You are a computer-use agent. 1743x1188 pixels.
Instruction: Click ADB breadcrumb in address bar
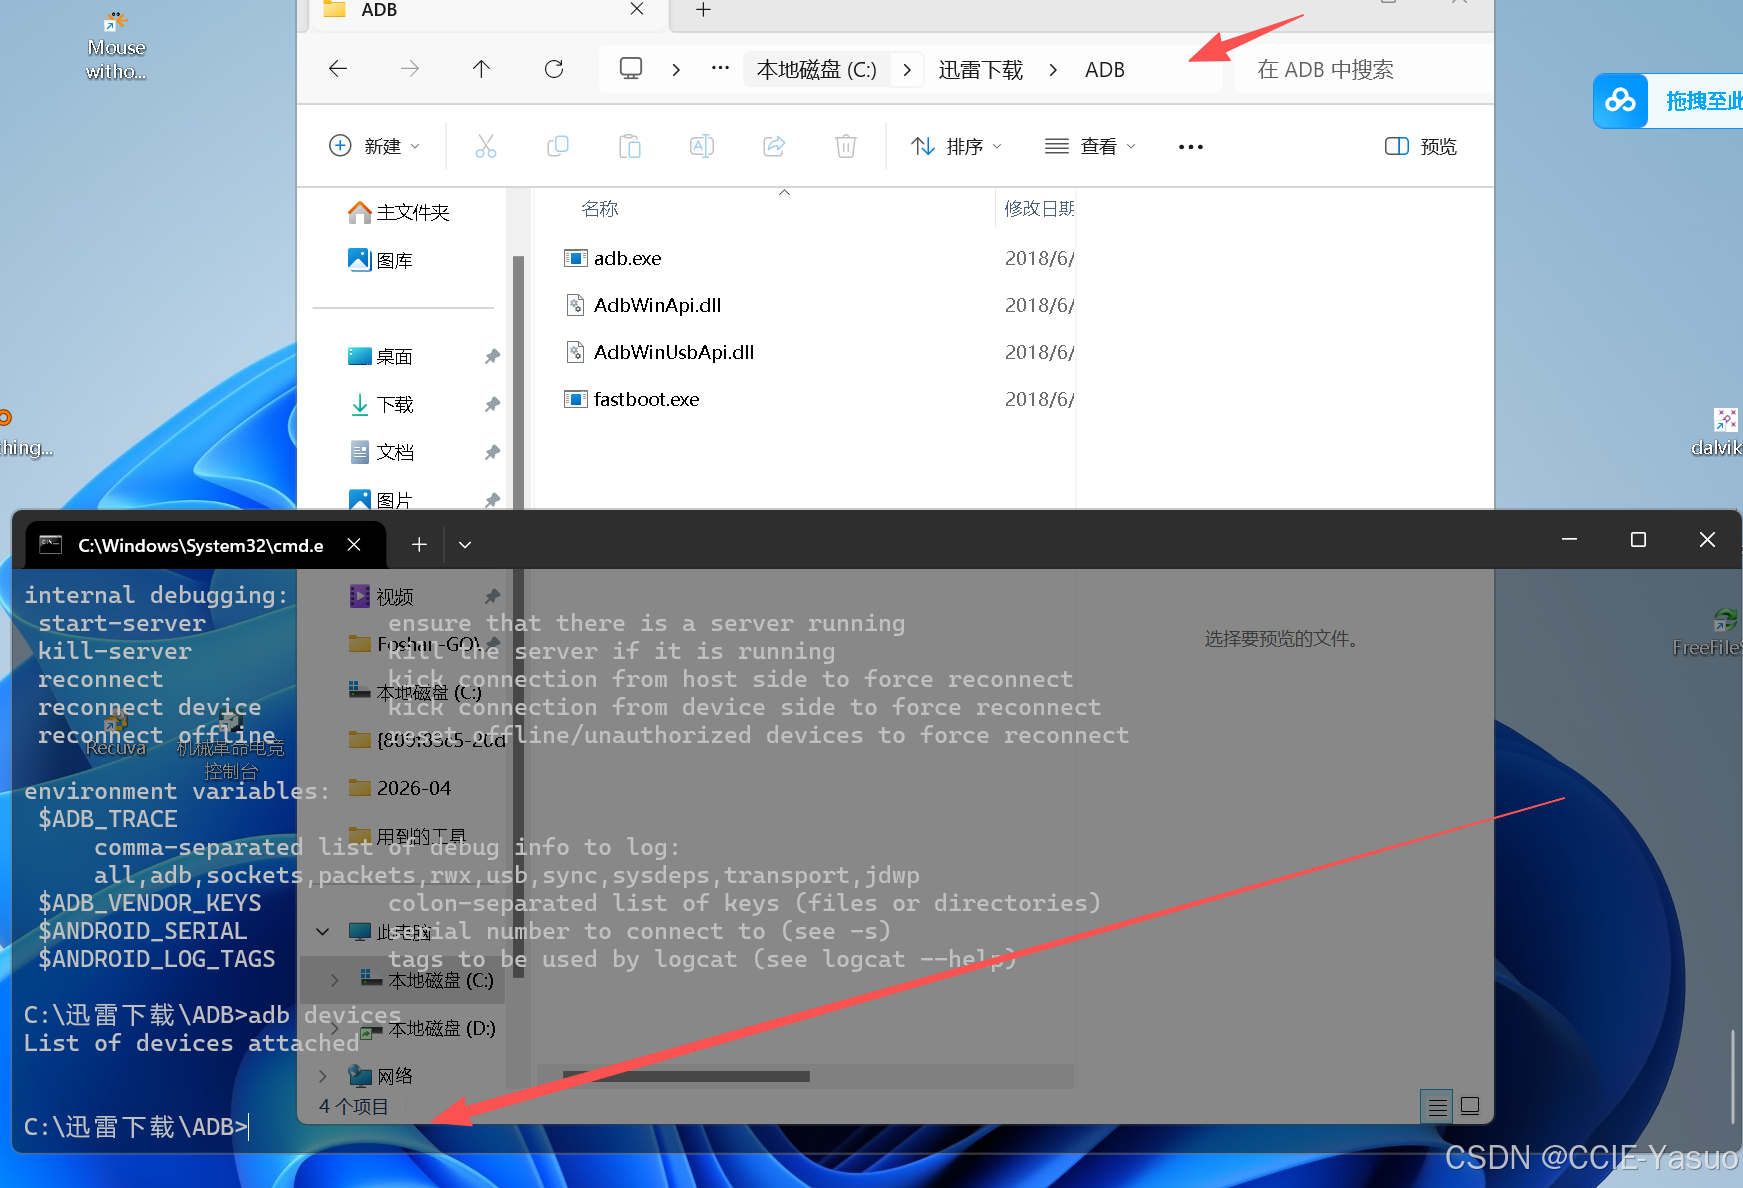click(x=1105, y=70)
